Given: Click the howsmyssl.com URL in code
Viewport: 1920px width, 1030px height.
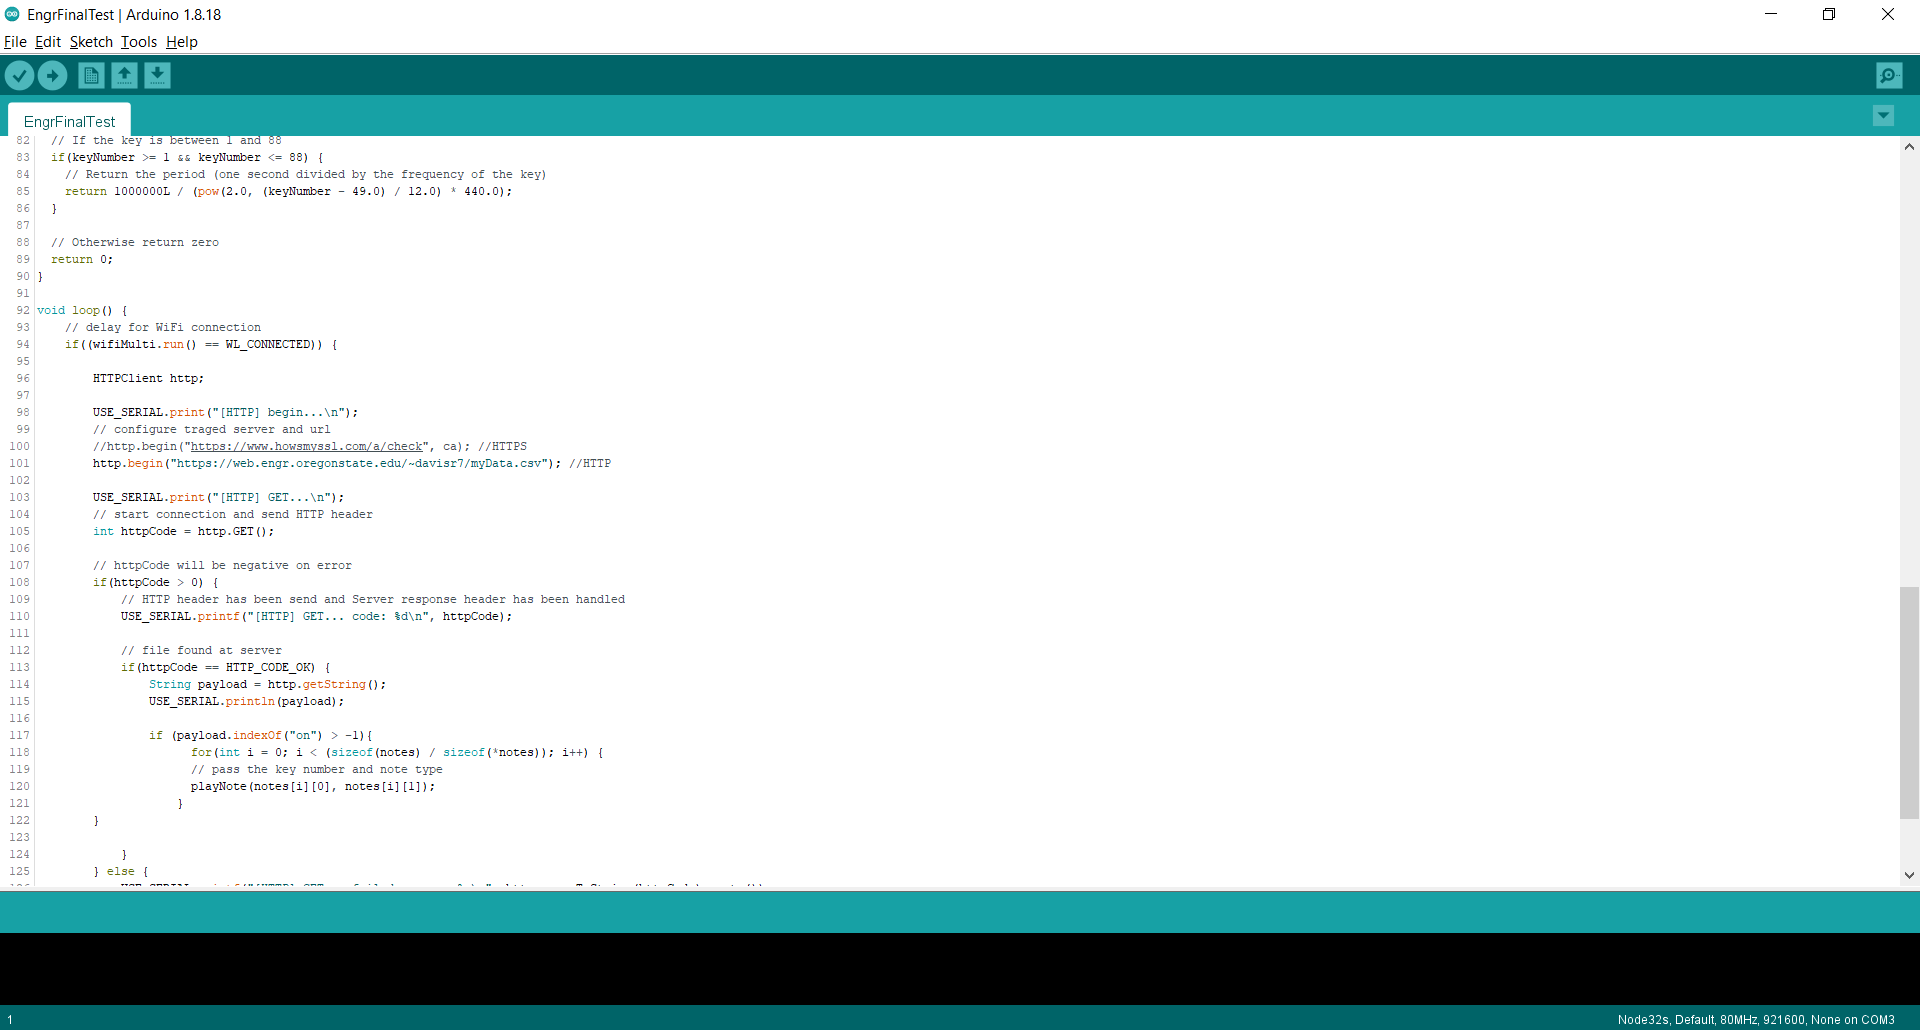Looking at the screenshot, I should (306, 447).
